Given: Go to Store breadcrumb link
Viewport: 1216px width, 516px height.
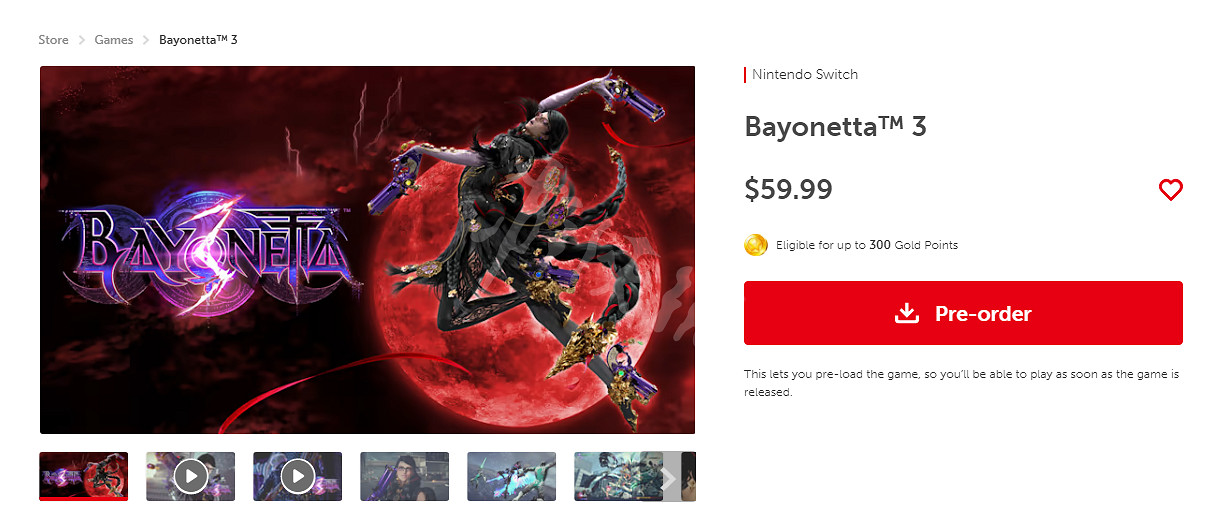Looking at the screenshot, I should click(53, 40).
